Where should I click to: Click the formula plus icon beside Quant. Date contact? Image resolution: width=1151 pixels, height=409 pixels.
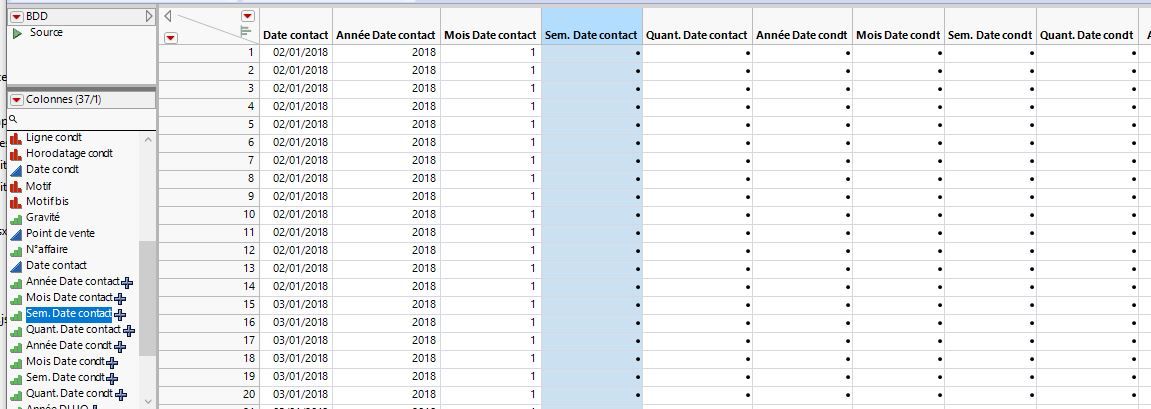pos(128,330)
